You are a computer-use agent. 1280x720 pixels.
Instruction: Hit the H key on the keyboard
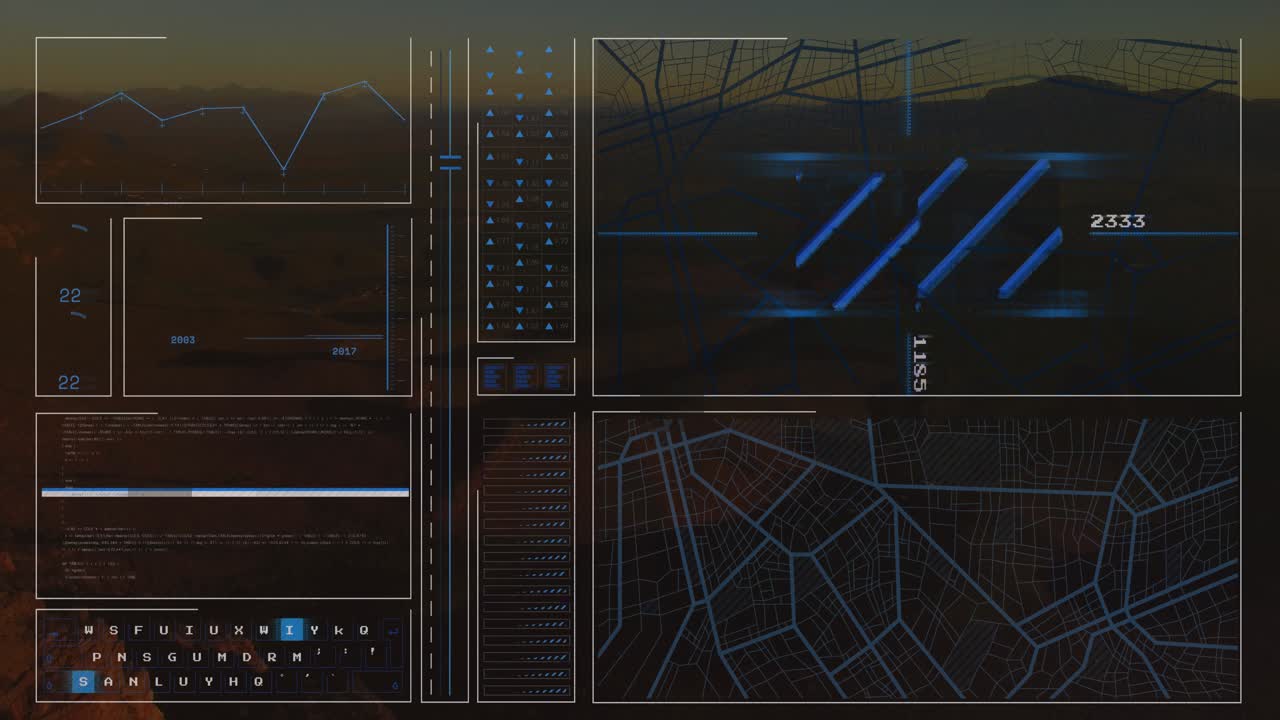[234, 682]
